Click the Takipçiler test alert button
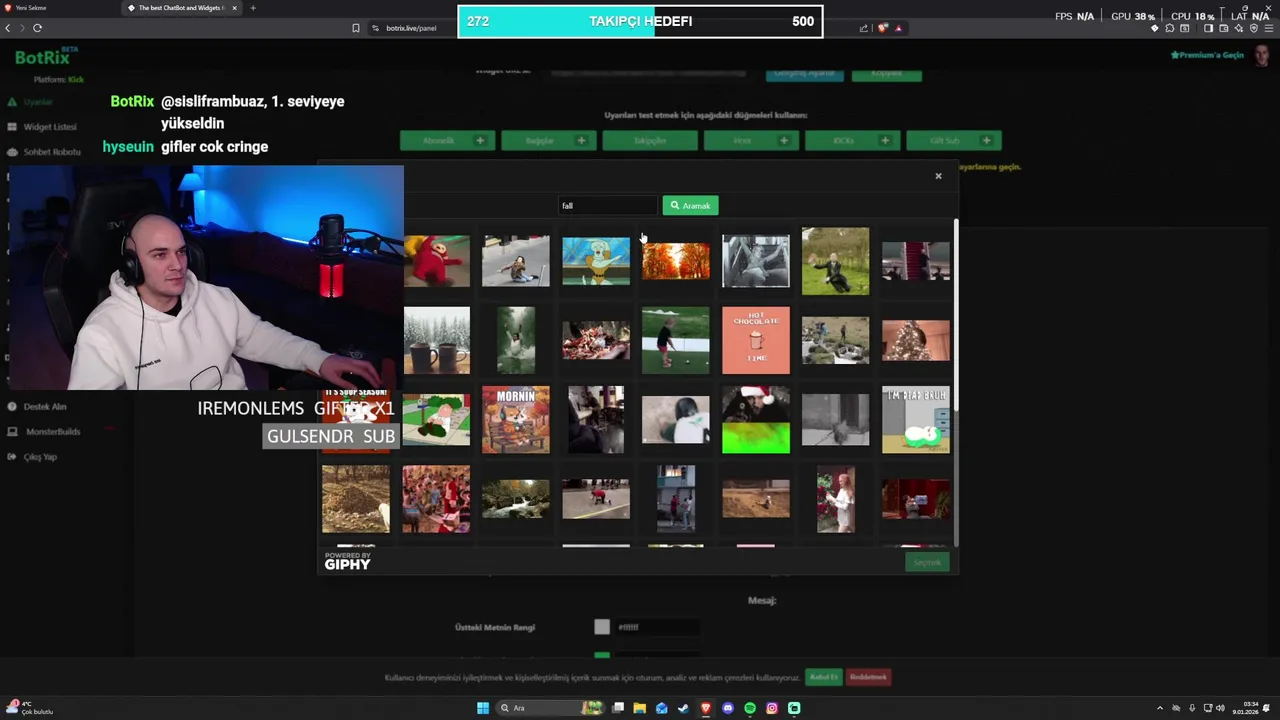The width and height of the screenshot is (1280, 720). pyautogui.click(x=650, y=141)
